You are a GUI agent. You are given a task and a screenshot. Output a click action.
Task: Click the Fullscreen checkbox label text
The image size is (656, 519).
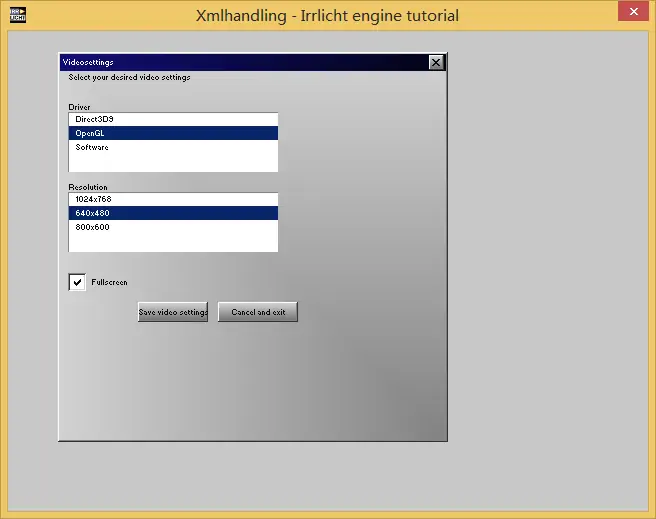click(109, 283)
